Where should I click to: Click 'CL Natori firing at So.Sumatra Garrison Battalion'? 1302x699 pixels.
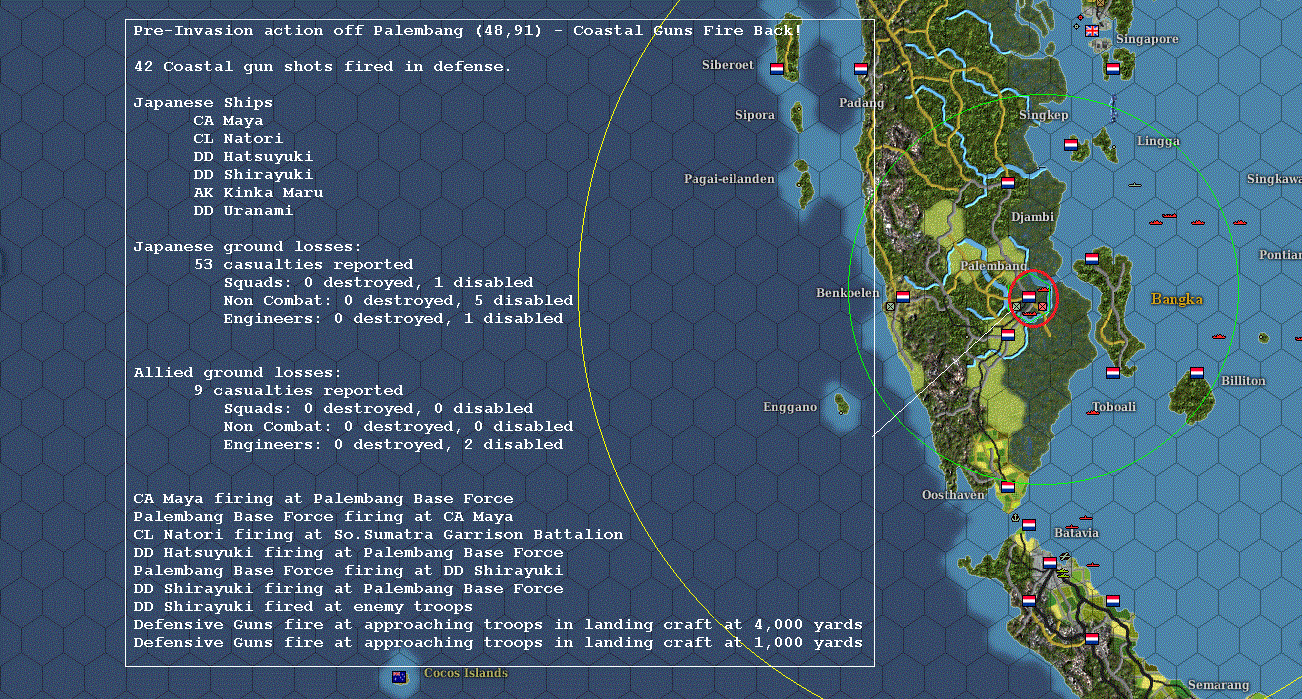(378, 534)
